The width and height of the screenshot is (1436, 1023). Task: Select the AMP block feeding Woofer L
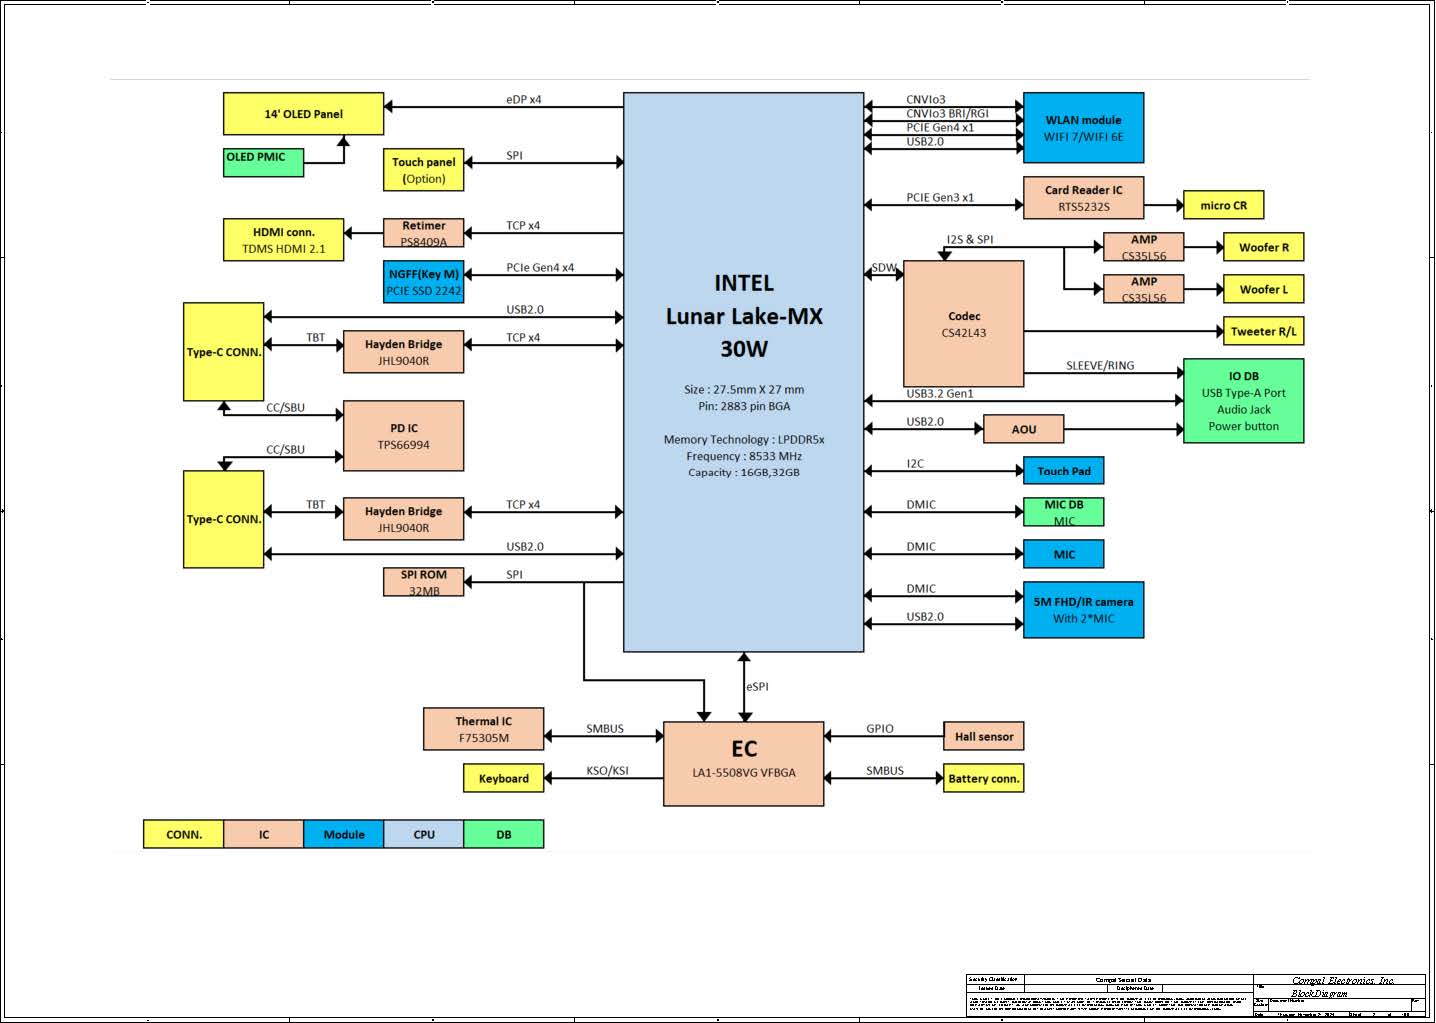1143,289
